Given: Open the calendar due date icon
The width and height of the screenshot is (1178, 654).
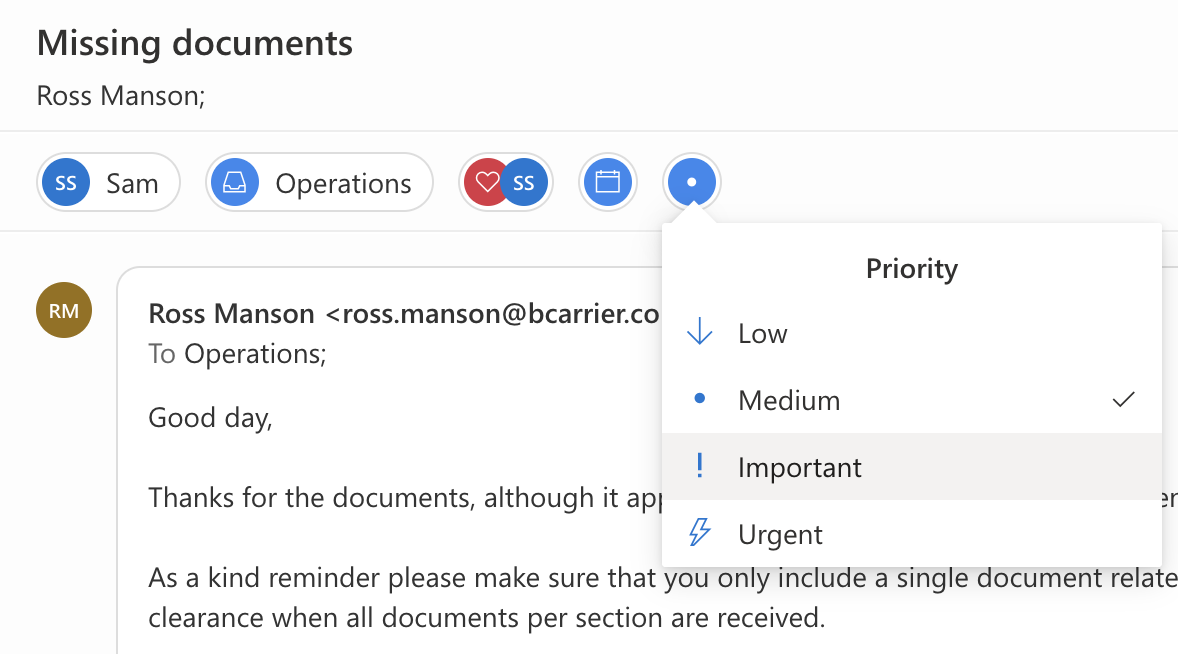Looking at the screenshot, I should coord(608,182).
